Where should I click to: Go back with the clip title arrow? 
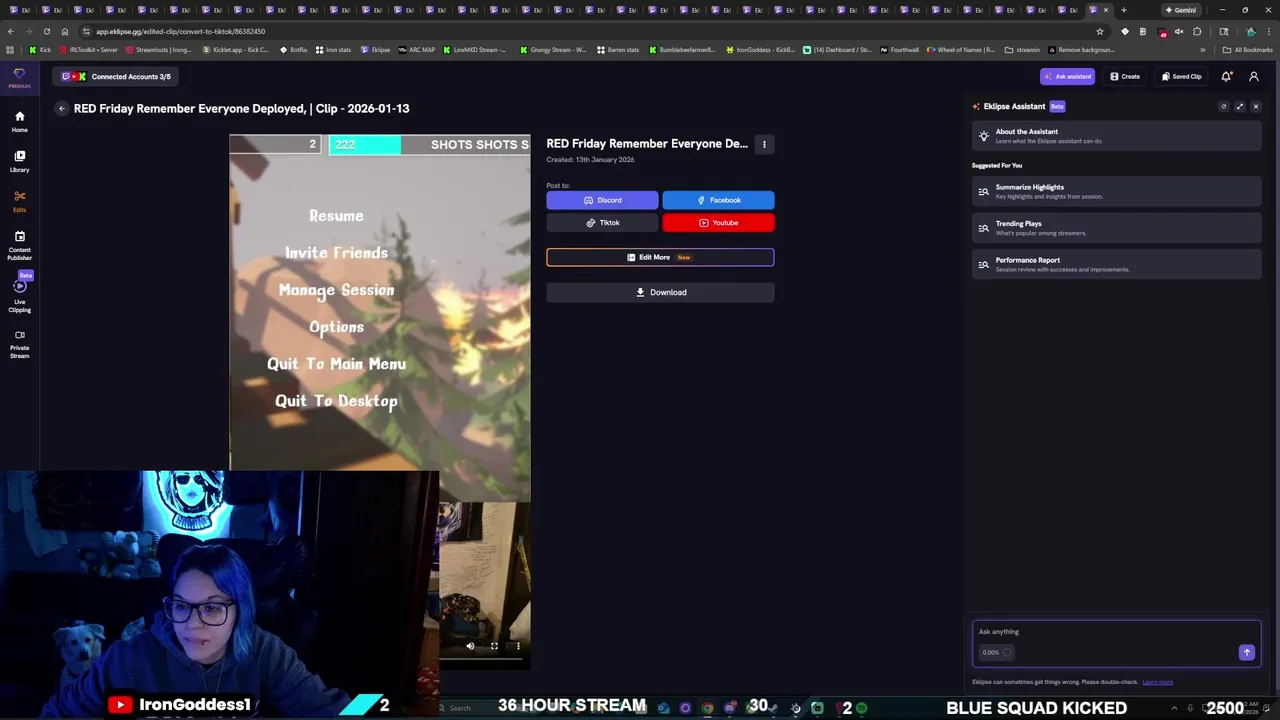[x=61, y=108]
